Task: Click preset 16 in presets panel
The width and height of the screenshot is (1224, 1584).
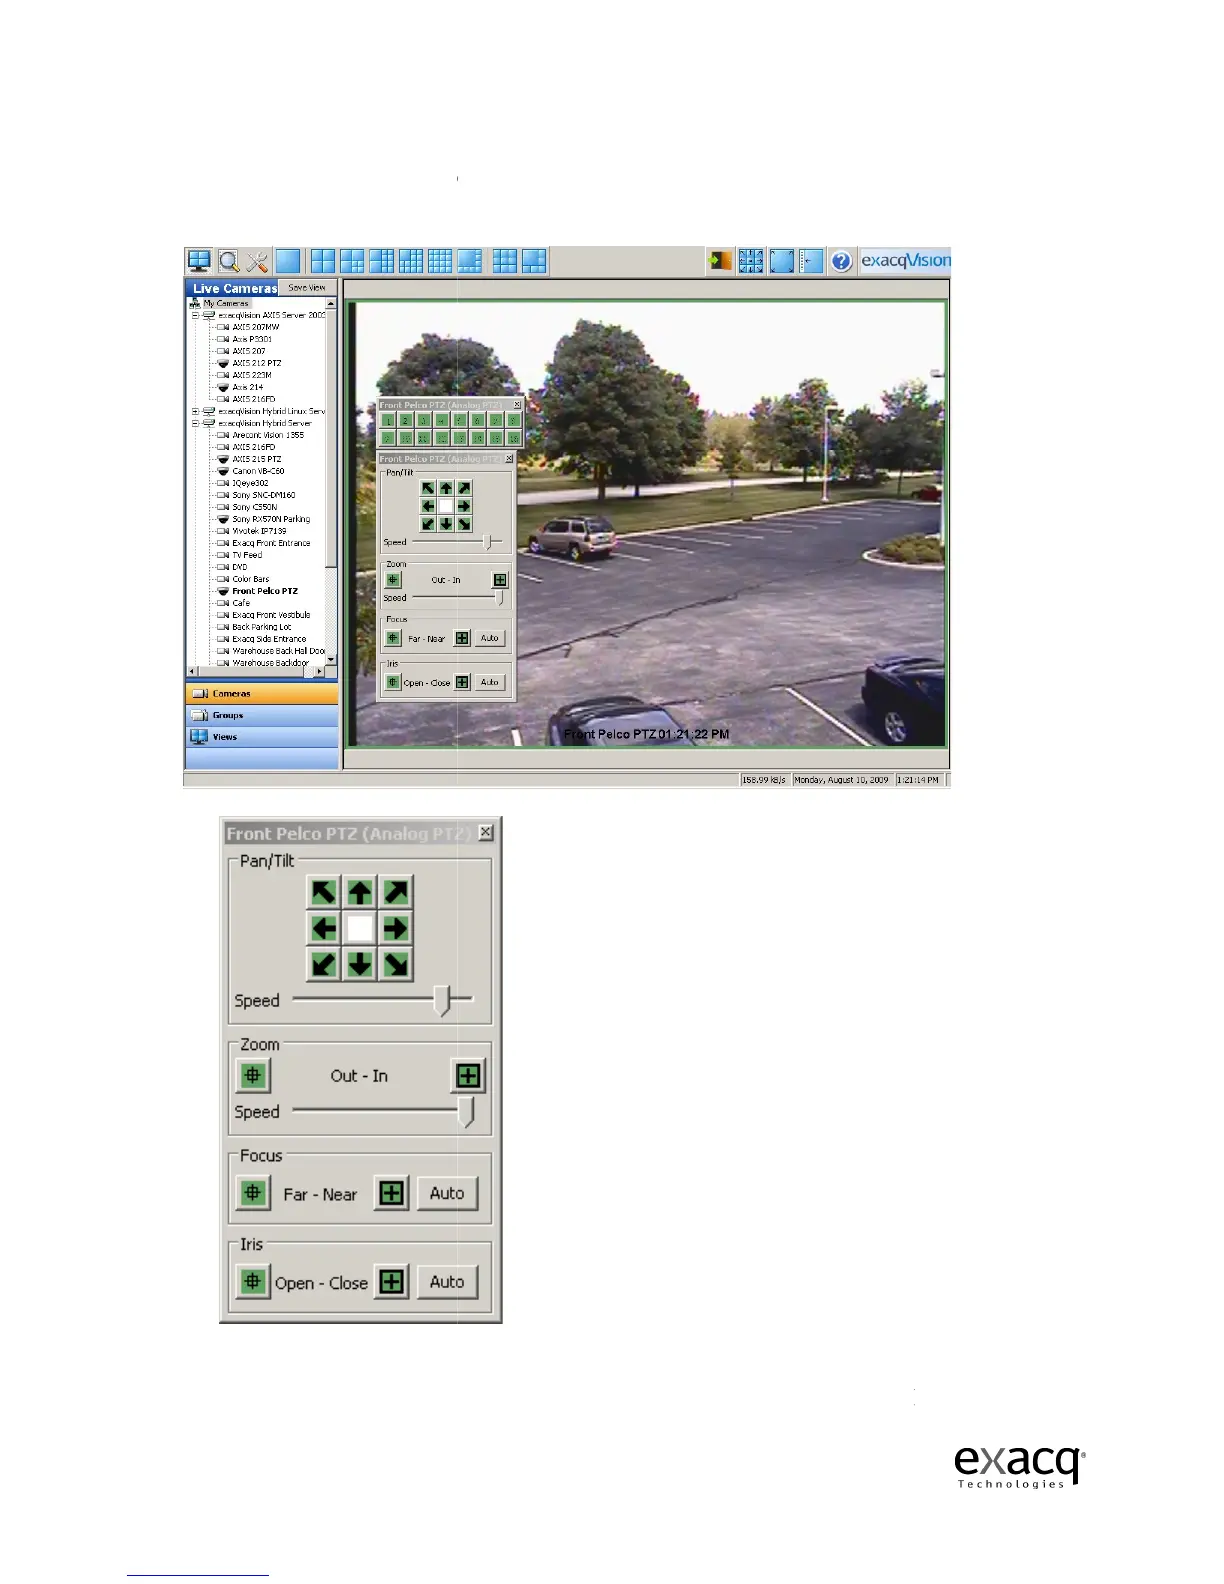Action: click(x=513, y=438)
